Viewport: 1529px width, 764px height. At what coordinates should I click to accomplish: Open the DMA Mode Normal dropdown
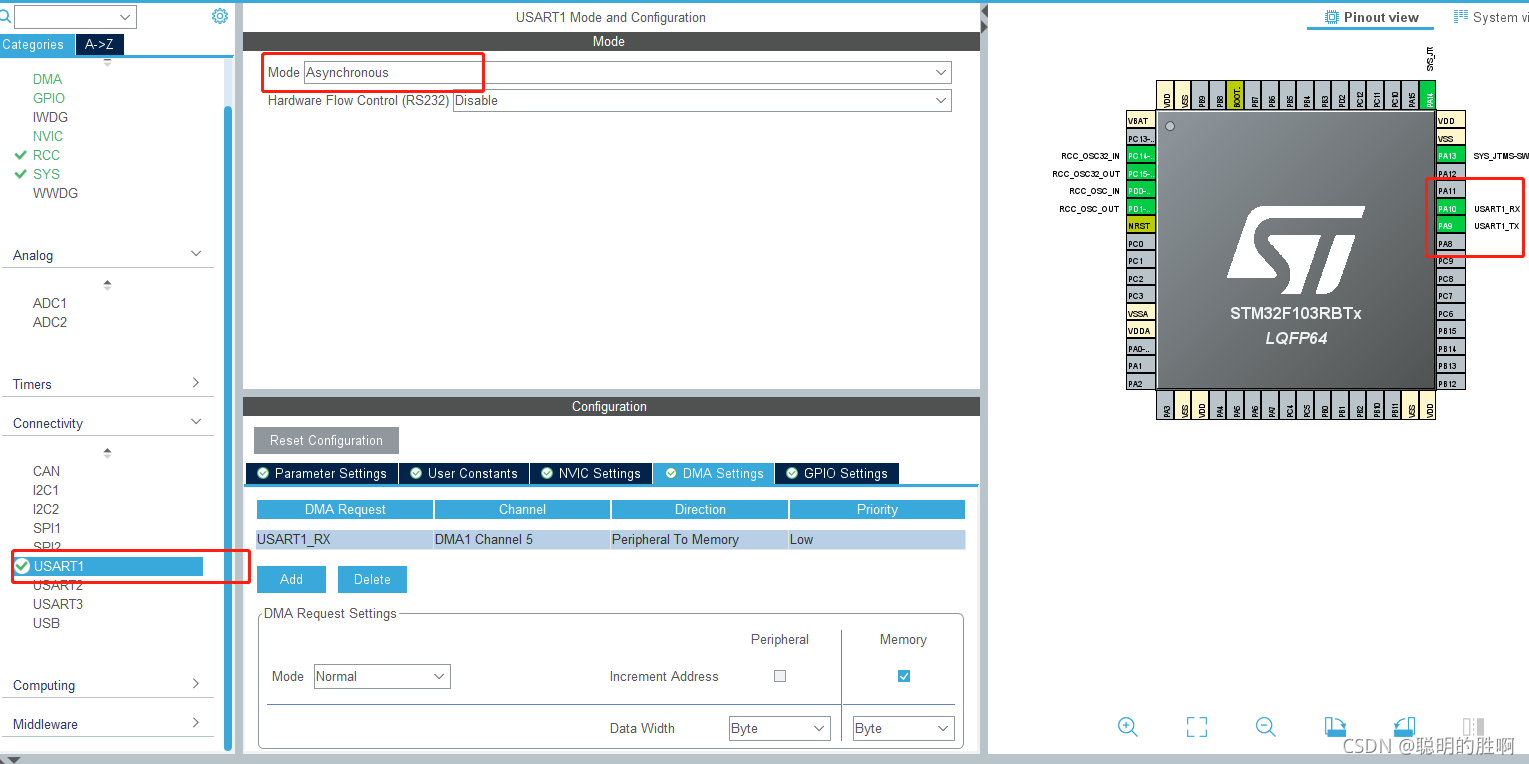pyautogui.click(x=382, y=676)
